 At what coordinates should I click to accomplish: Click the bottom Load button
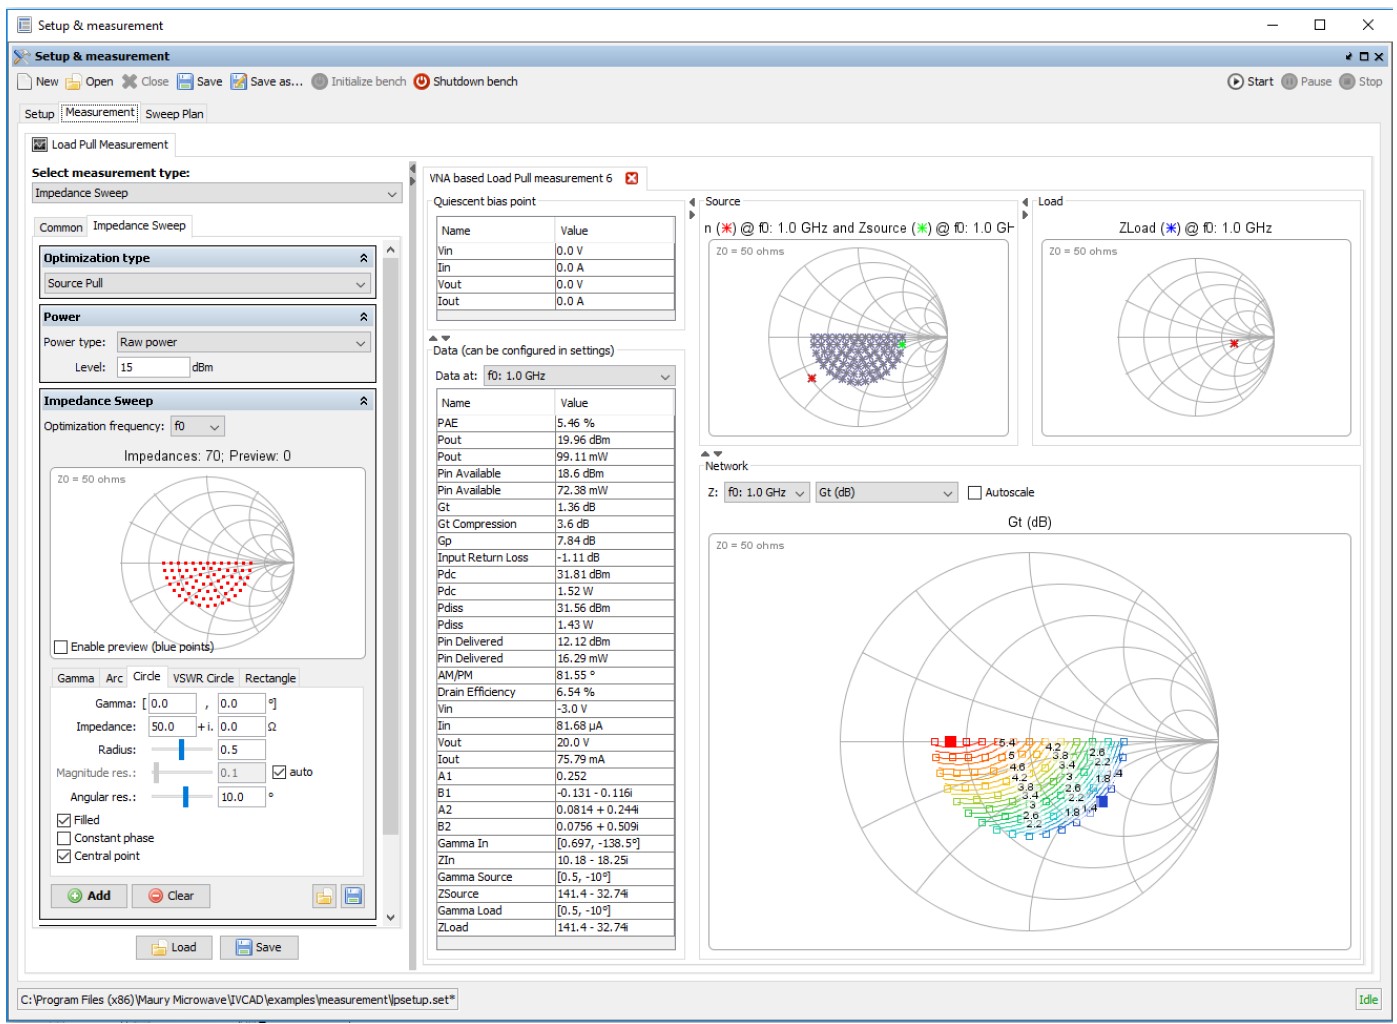(x=174, y=948)
